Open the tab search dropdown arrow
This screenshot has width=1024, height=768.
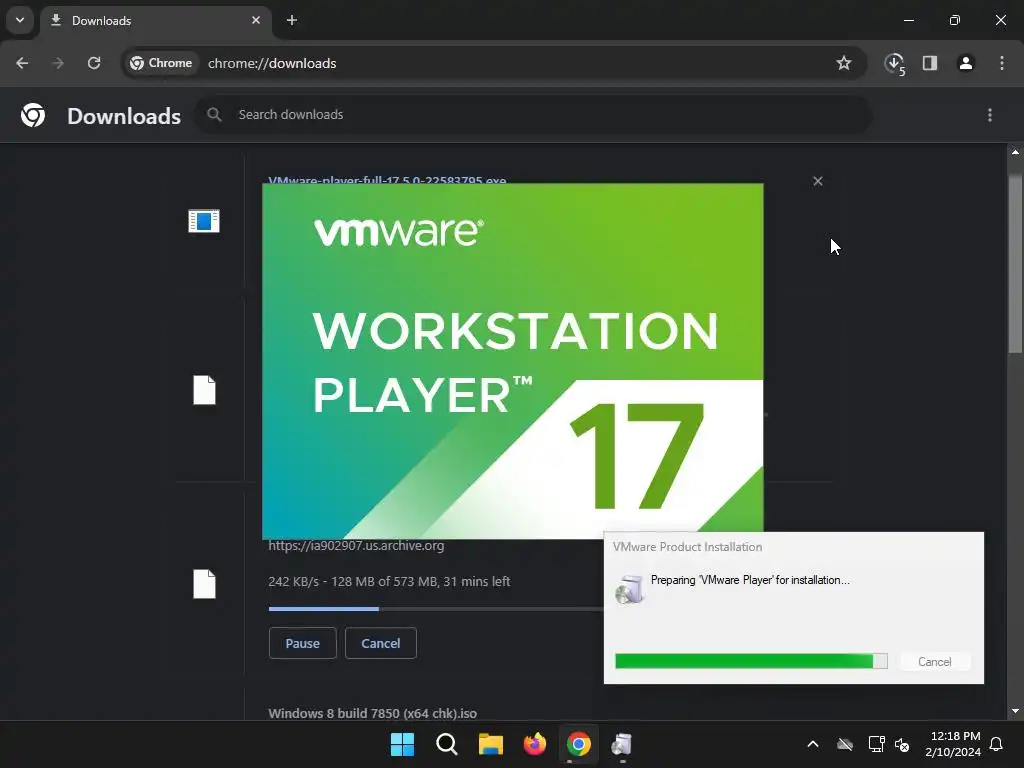coord(20,20)
